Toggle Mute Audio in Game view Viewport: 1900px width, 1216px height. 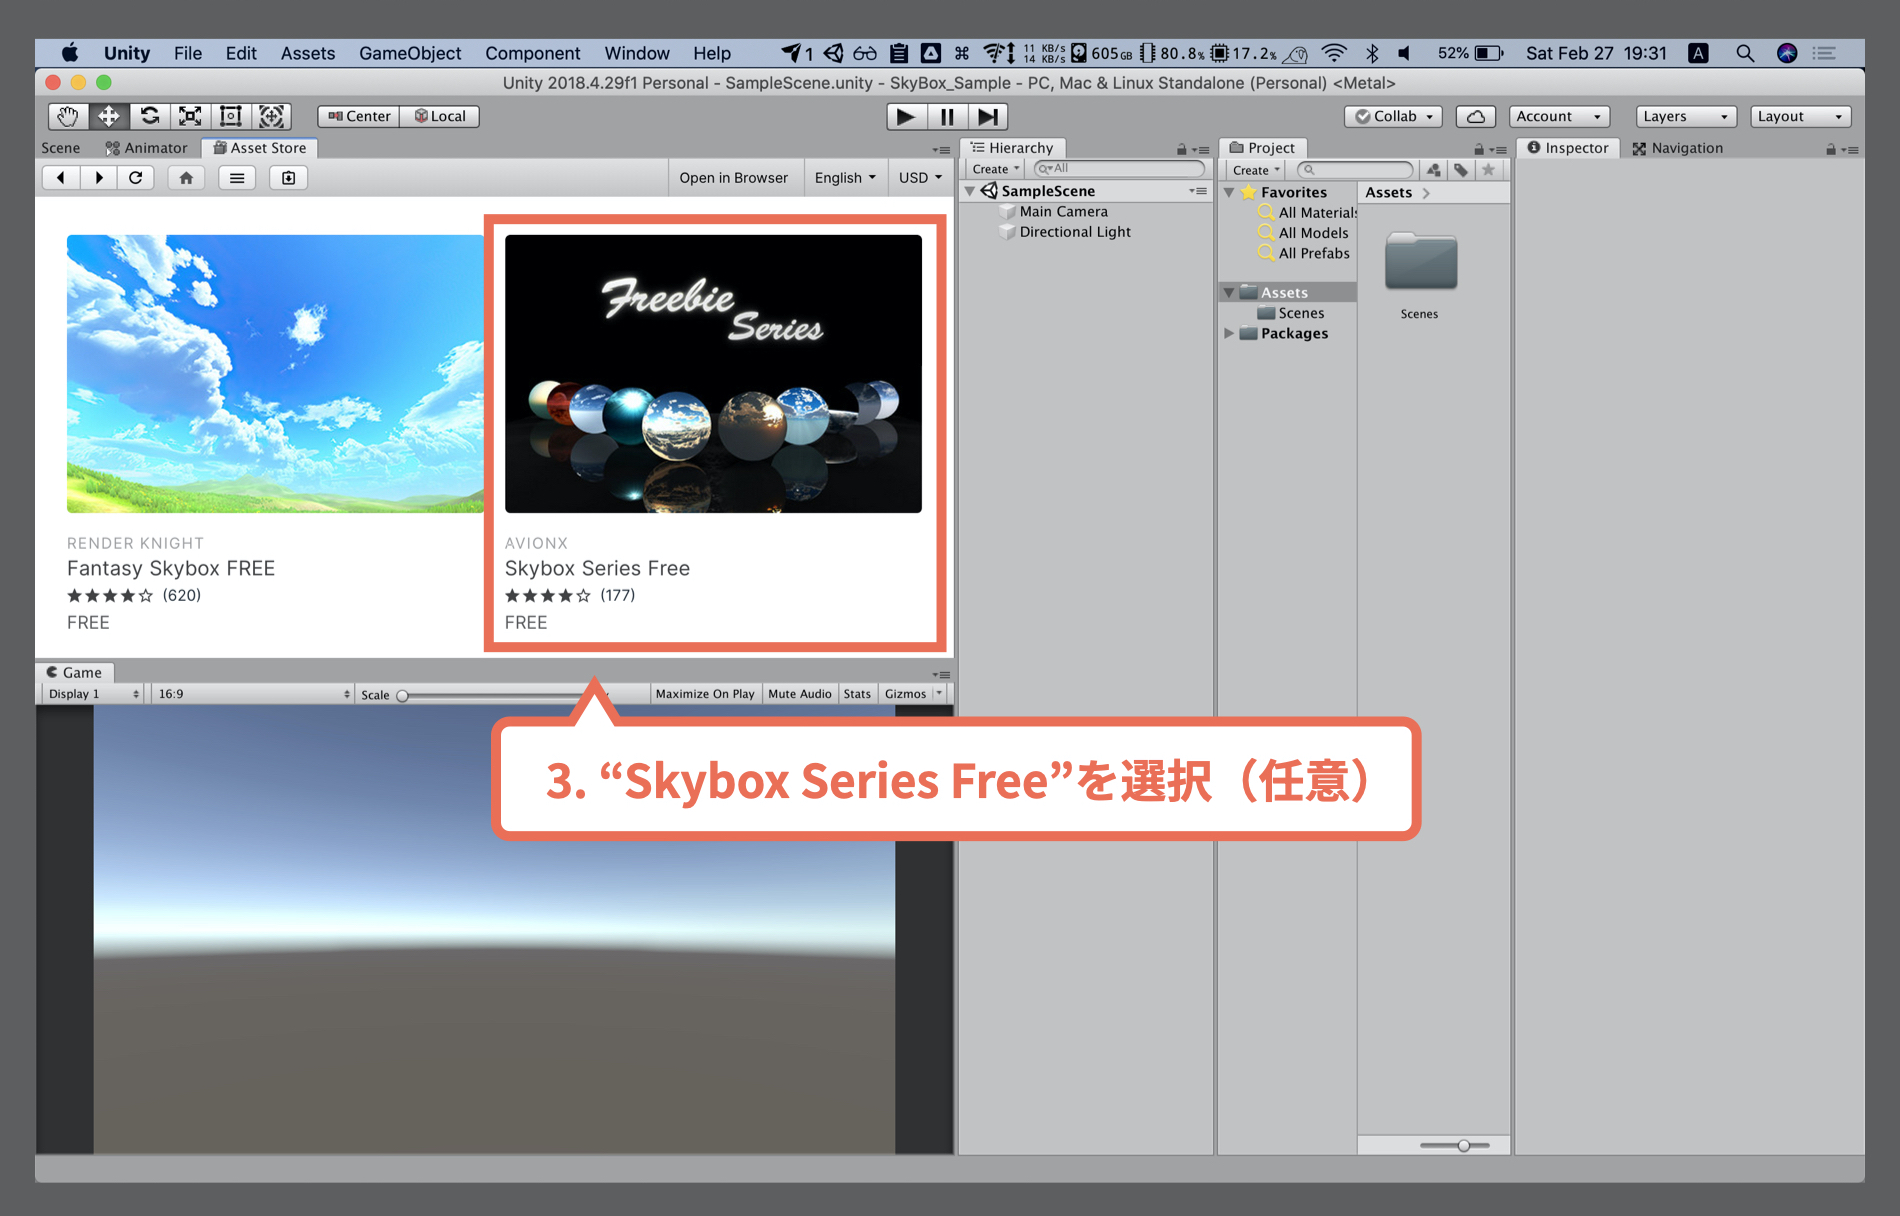(x=799, y=693)
